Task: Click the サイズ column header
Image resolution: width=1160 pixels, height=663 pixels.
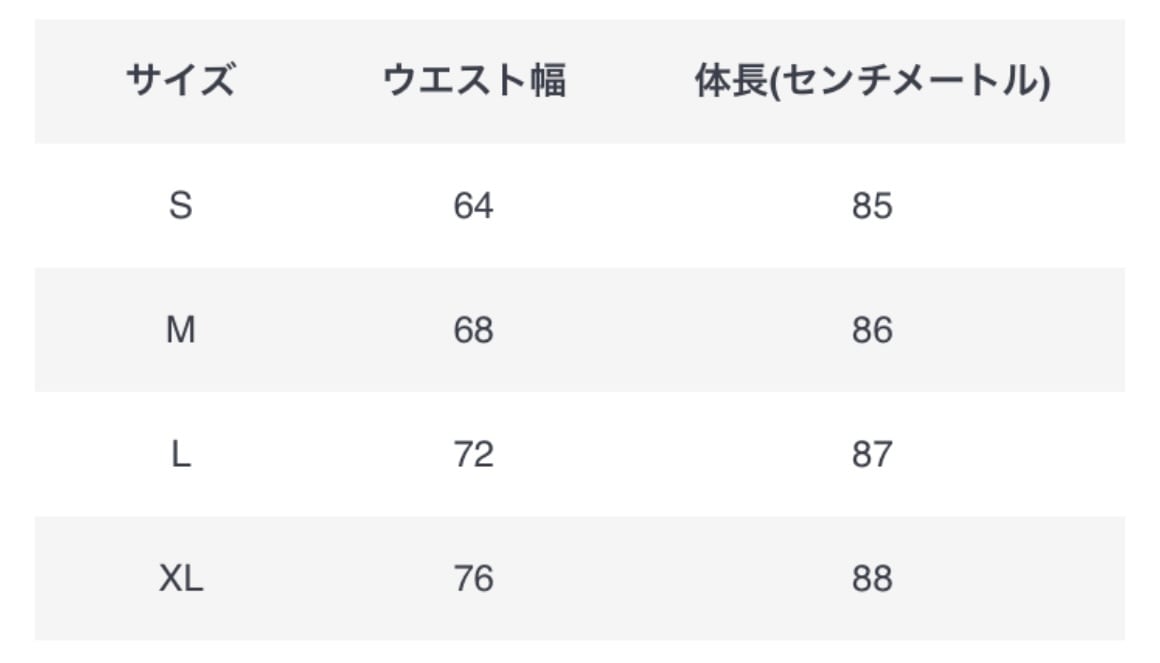Action: (180, 81)
